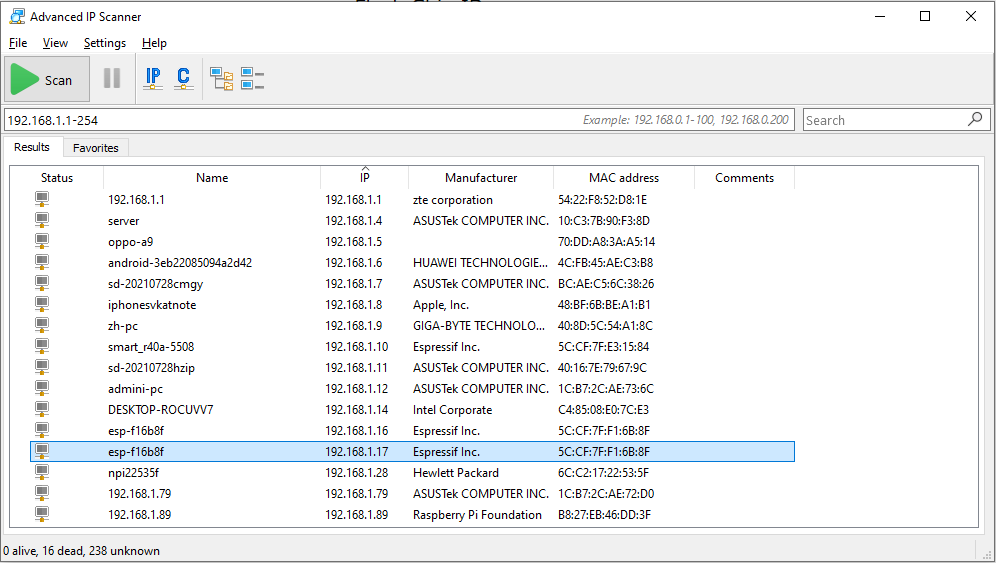Click the Comments column header
The width and height of the screenshot is (996, 563).
tap(744, 178)
